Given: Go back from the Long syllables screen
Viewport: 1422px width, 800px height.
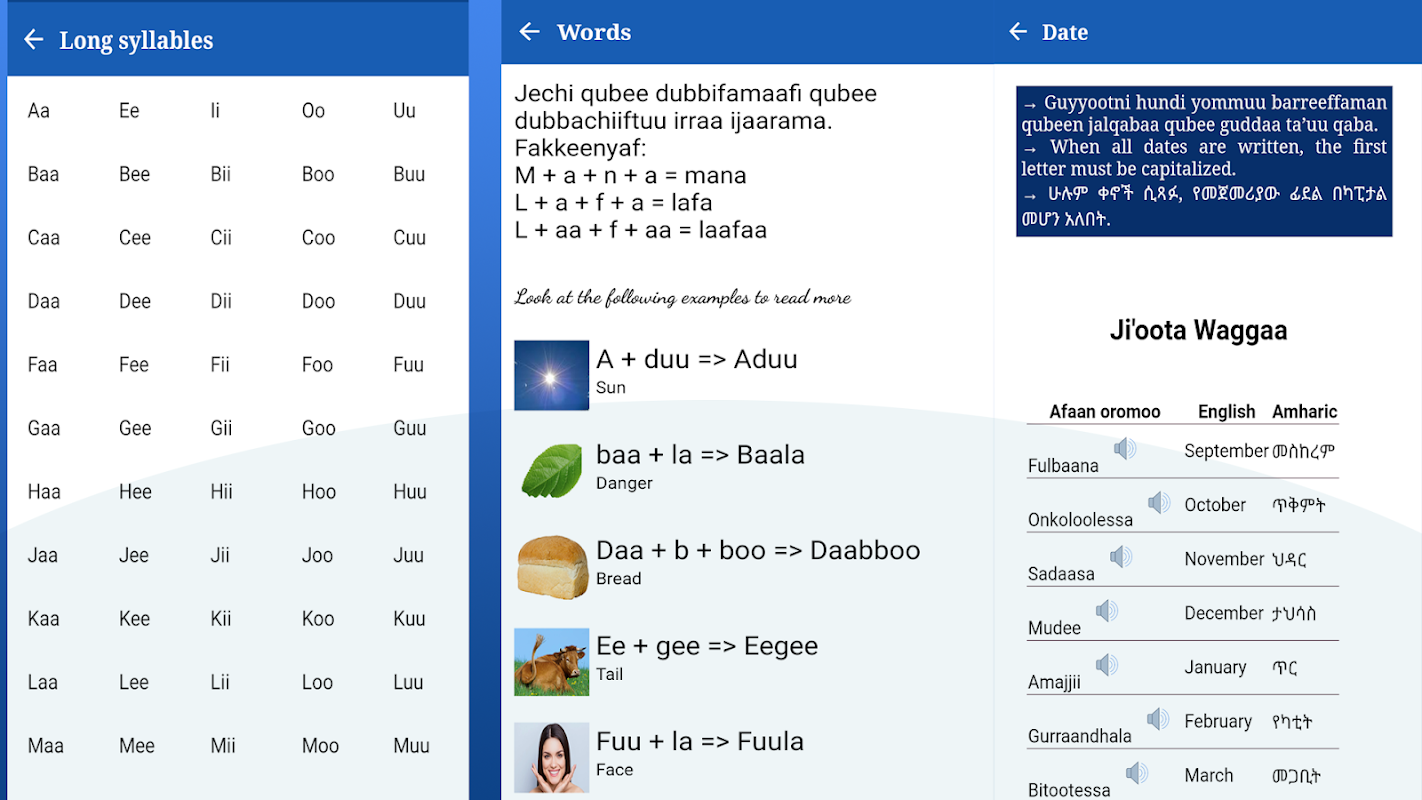Looking at the screenshot, I should coord(33,40).
